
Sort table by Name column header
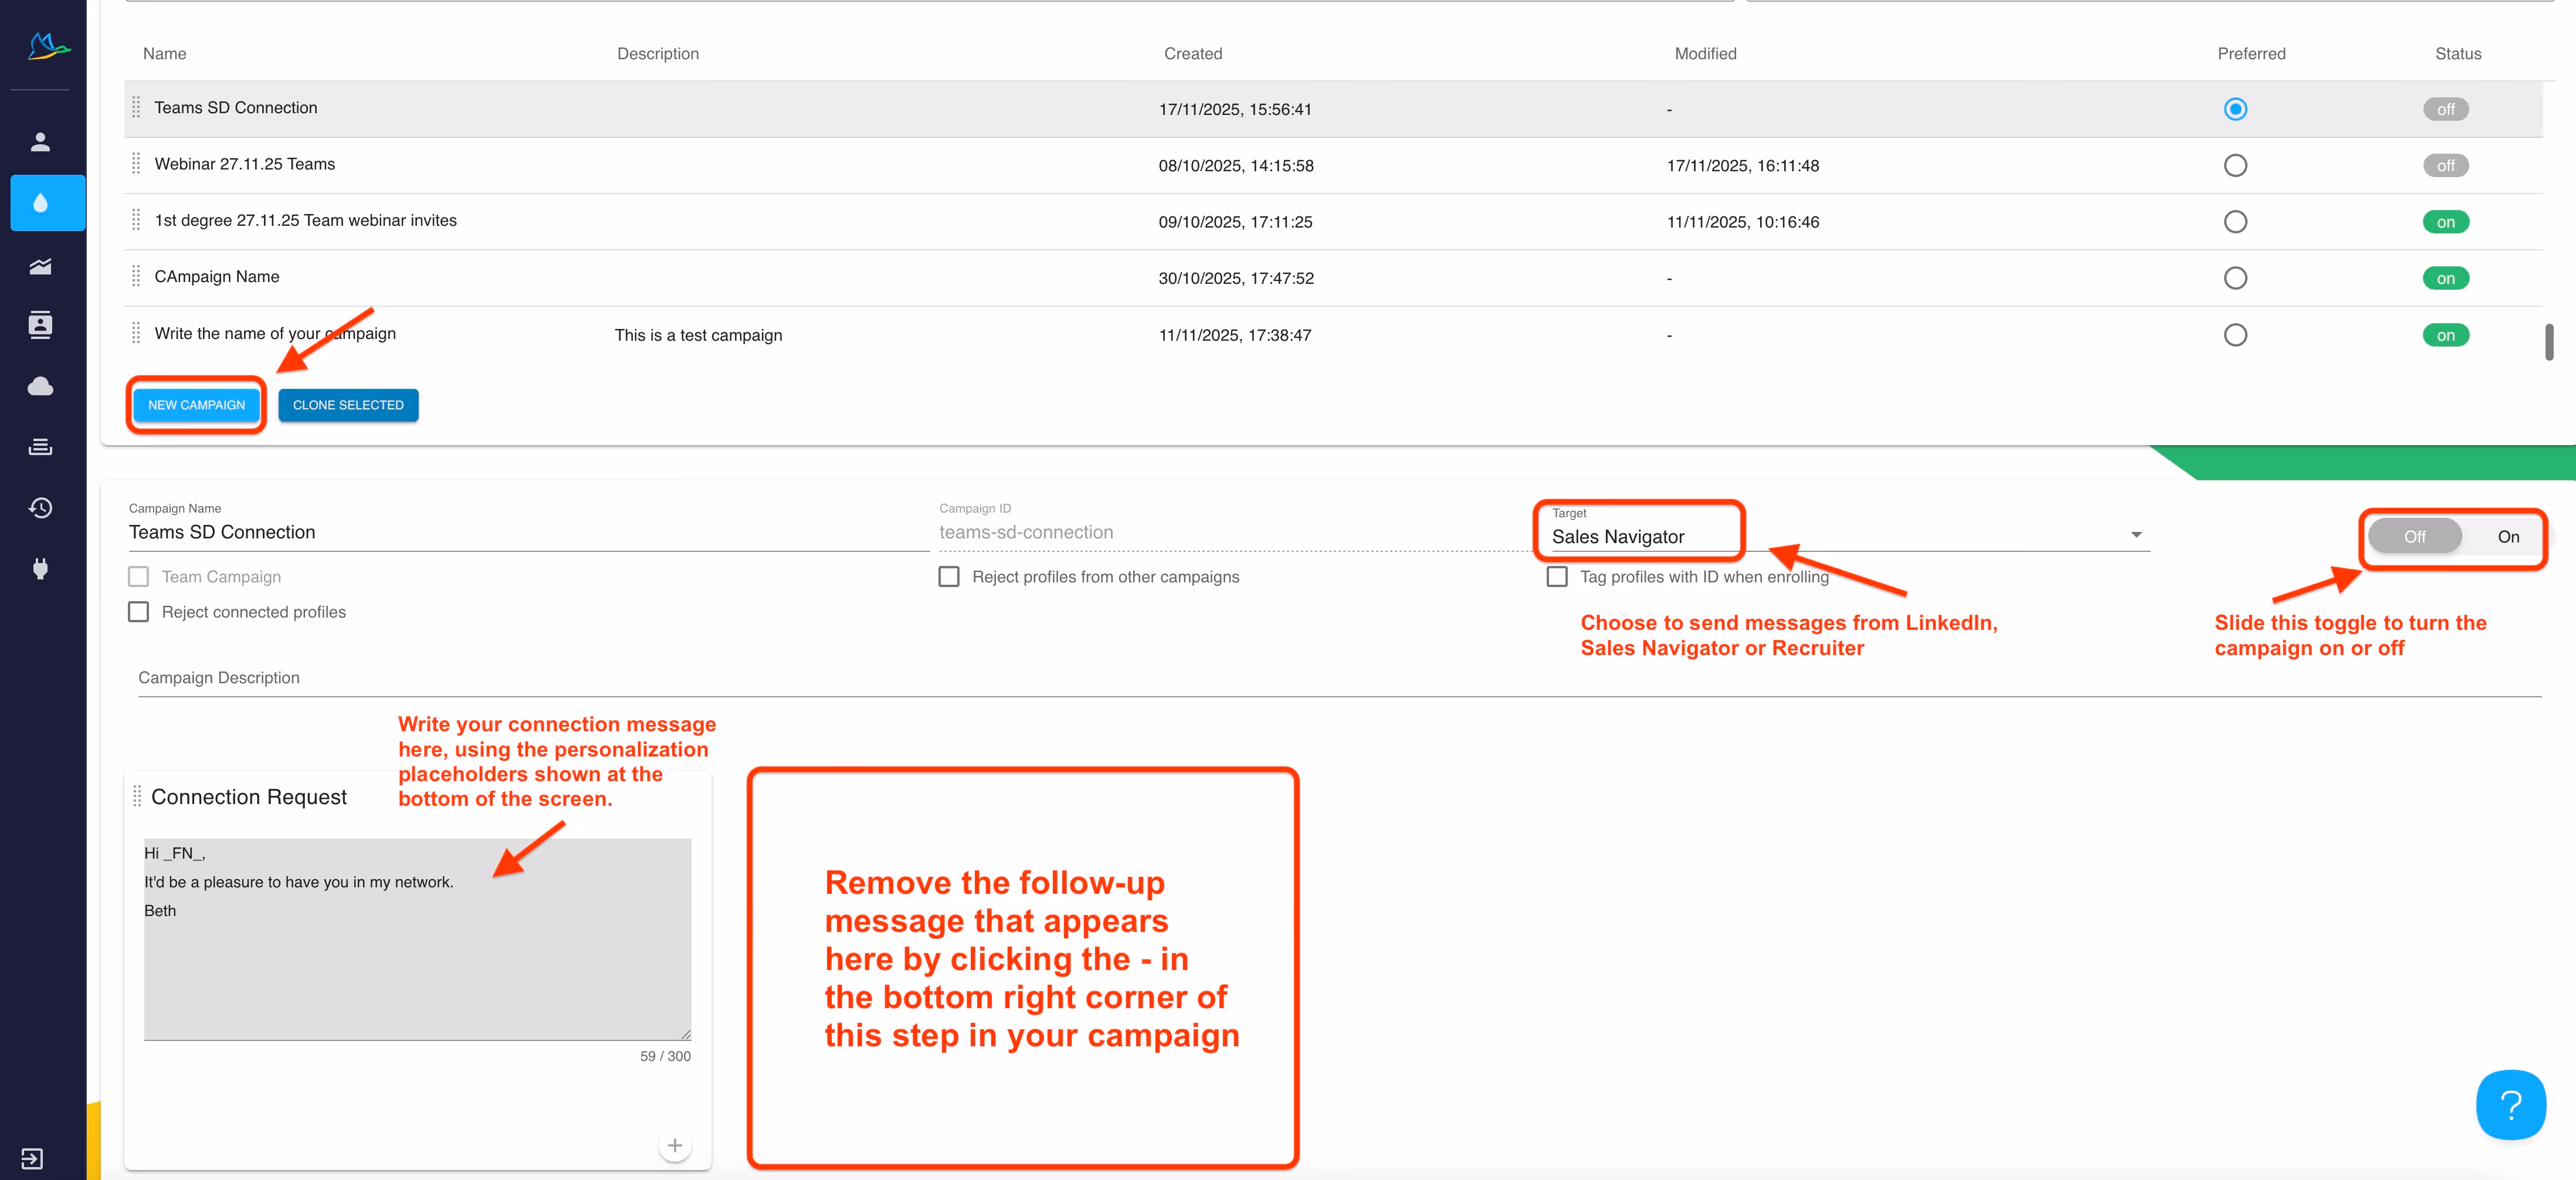click(164, 54)
